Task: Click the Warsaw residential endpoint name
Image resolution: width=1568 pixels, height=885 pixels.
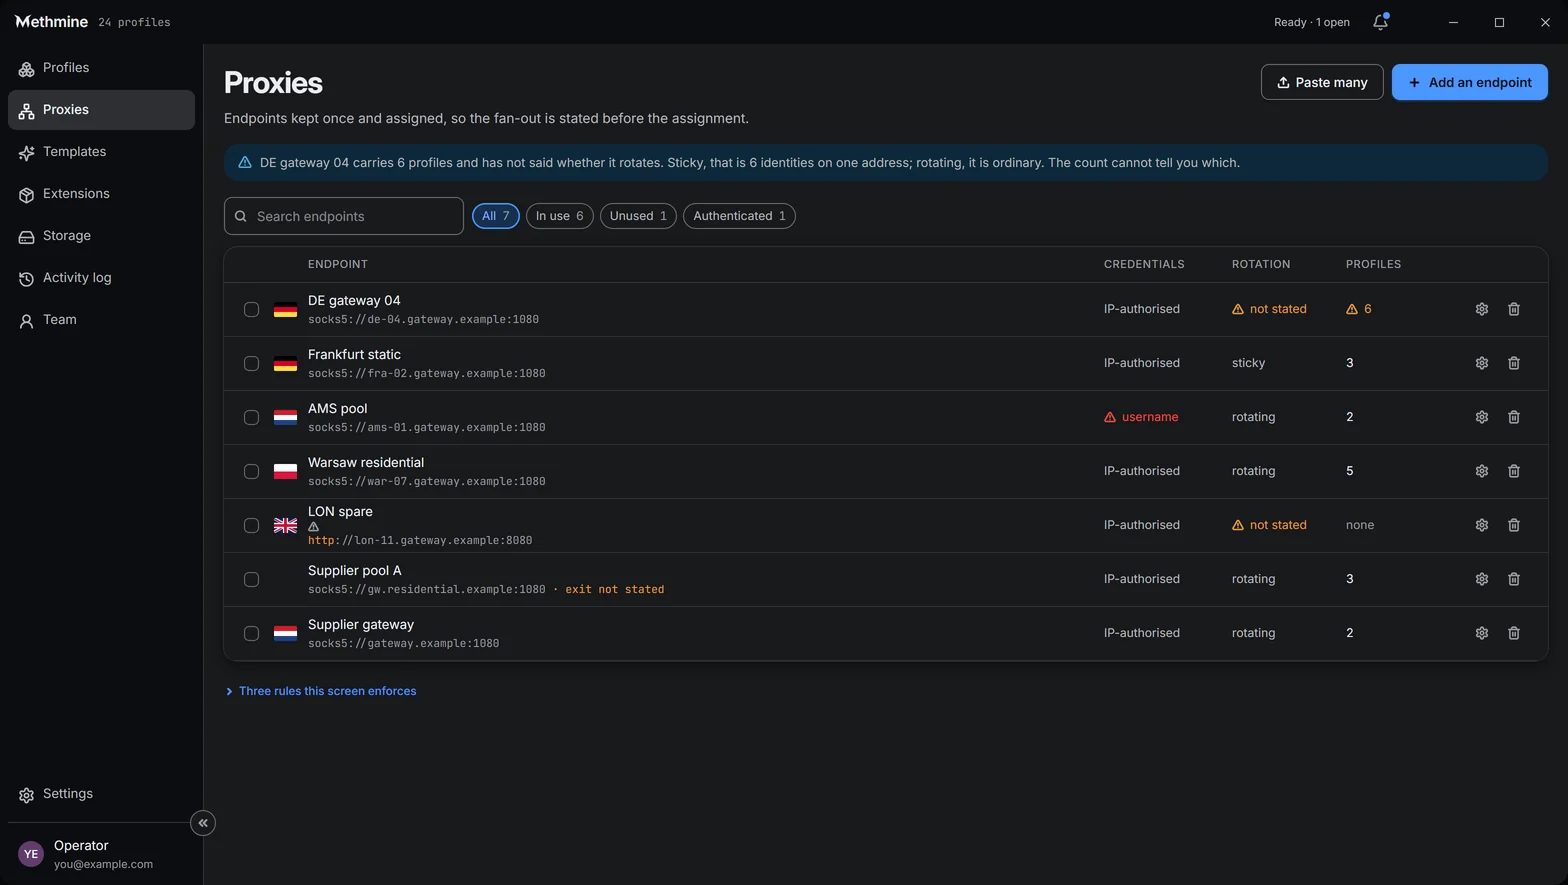Action: [x=366, y=462]
